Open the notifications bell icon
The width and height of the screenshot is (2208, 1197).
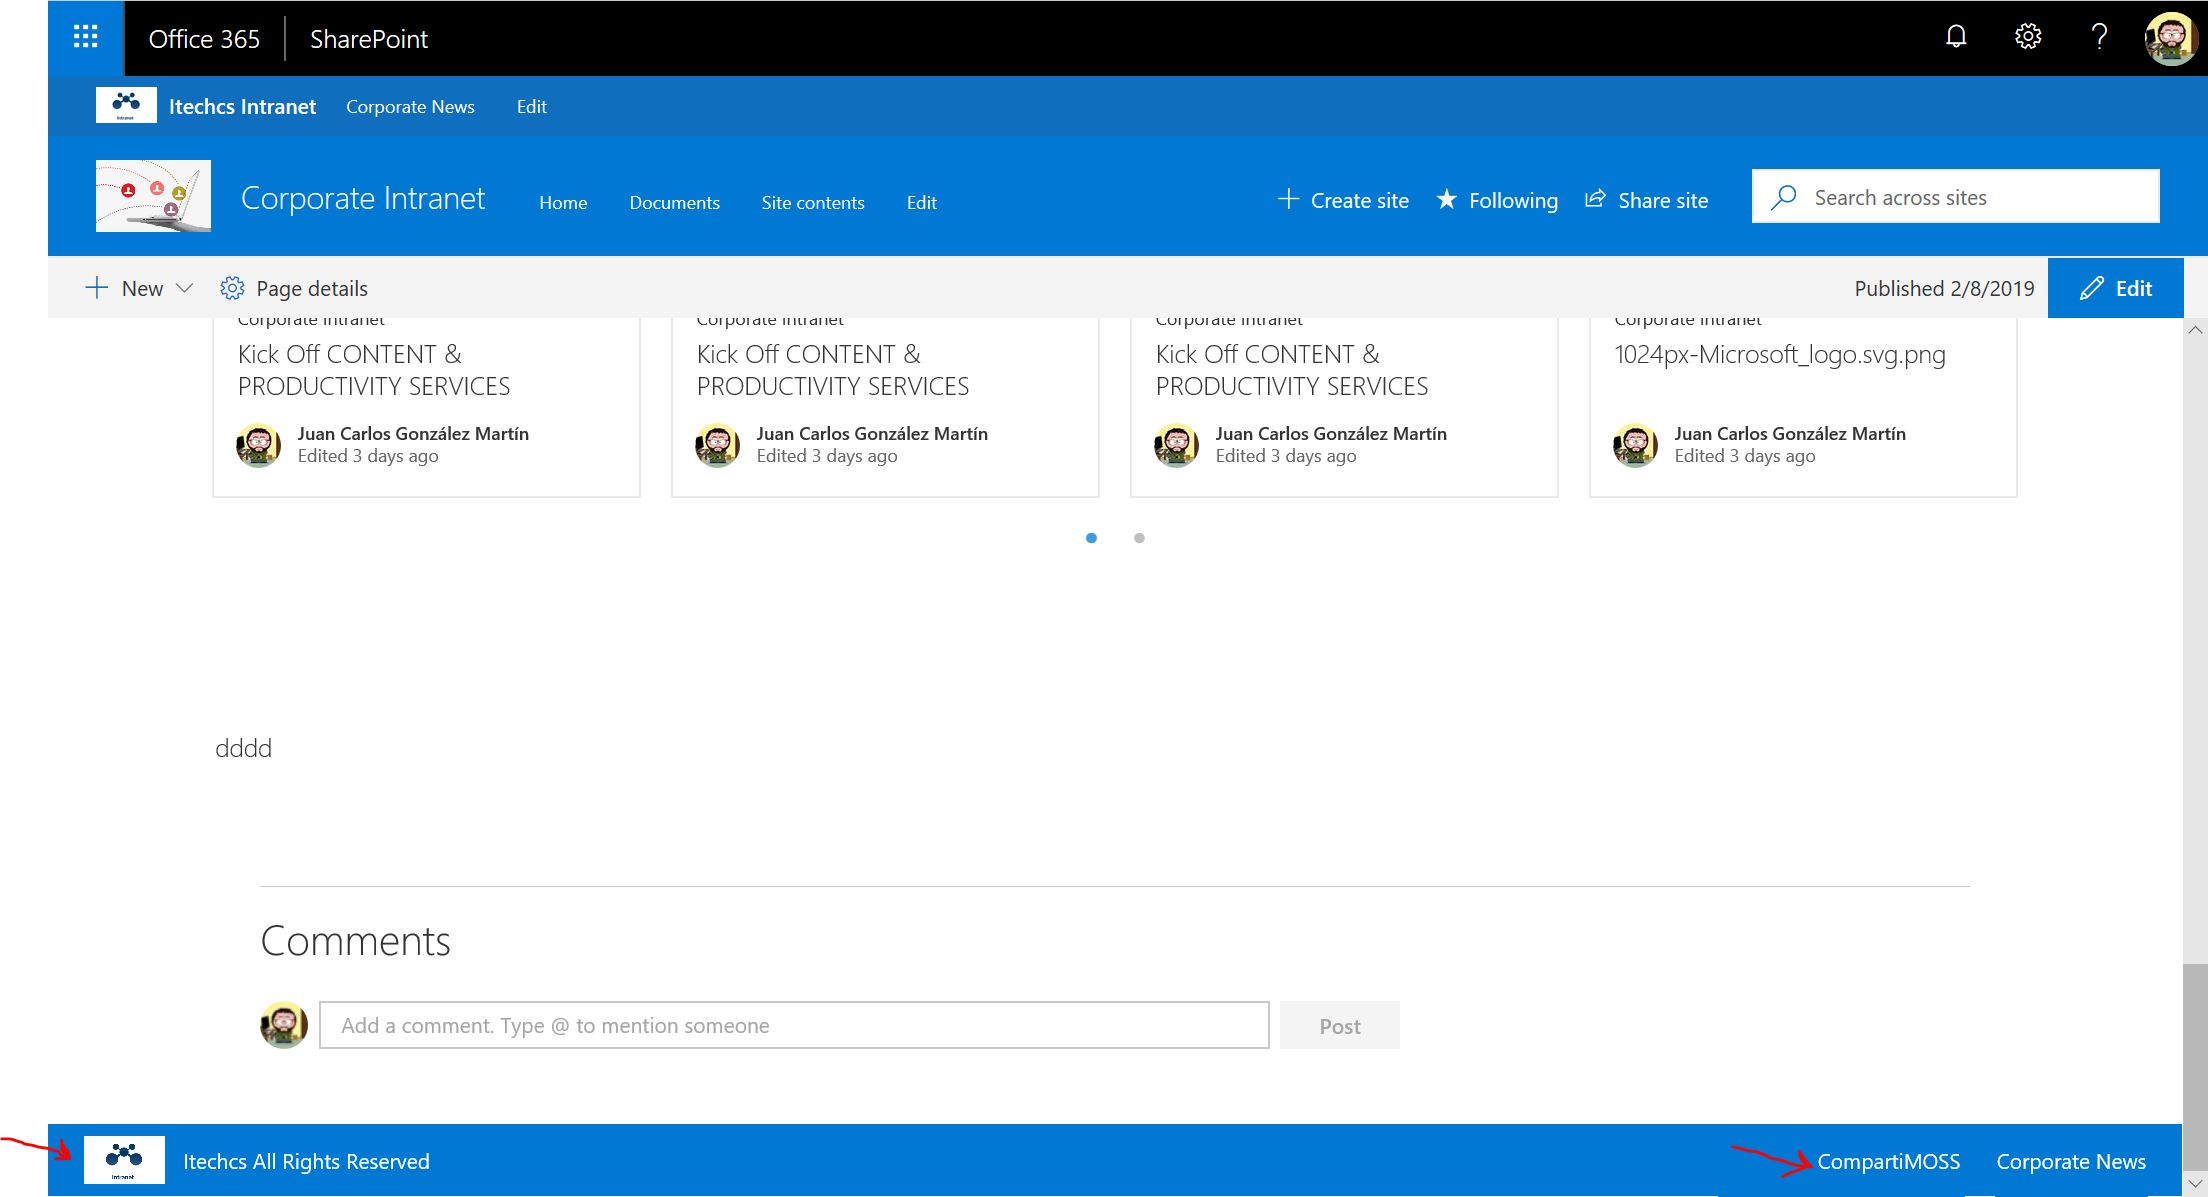point(1956,38)
